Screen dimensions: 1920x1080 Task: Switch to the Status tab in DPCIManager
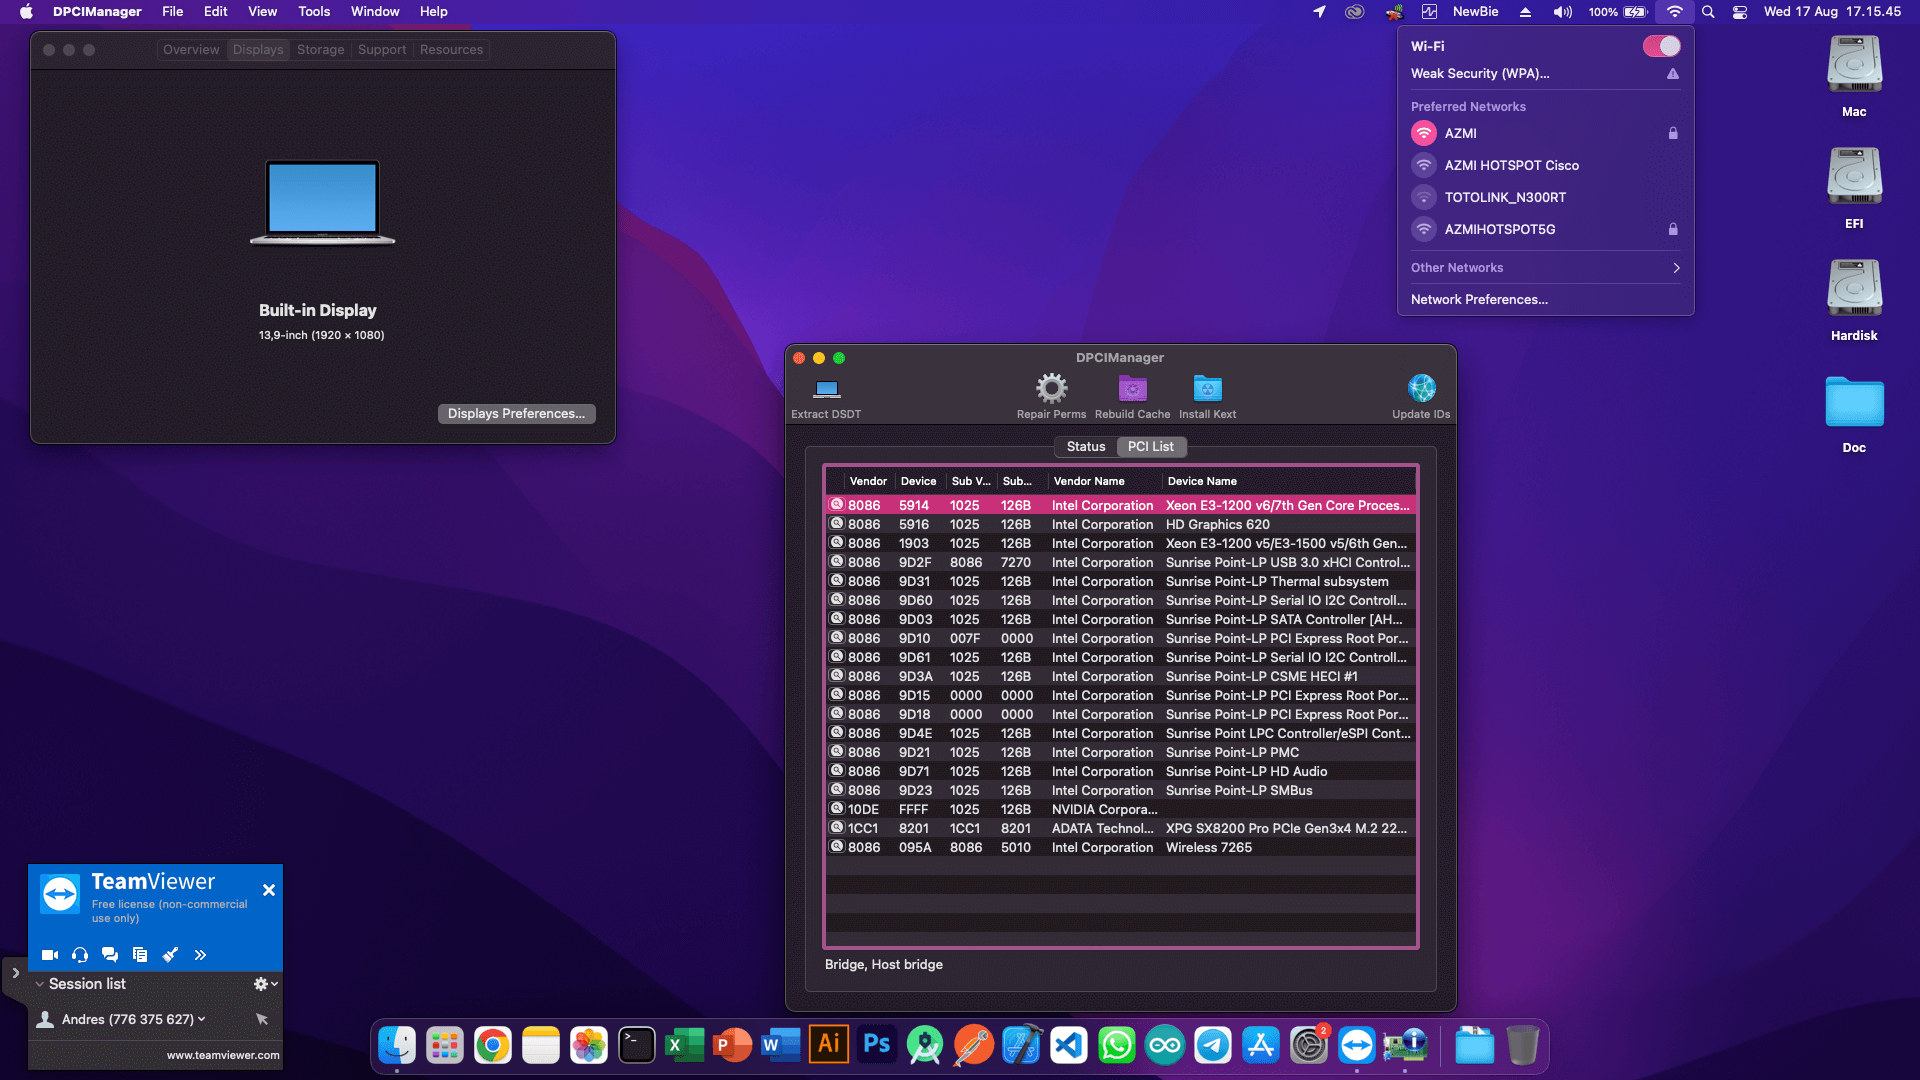coord(1086,447)
